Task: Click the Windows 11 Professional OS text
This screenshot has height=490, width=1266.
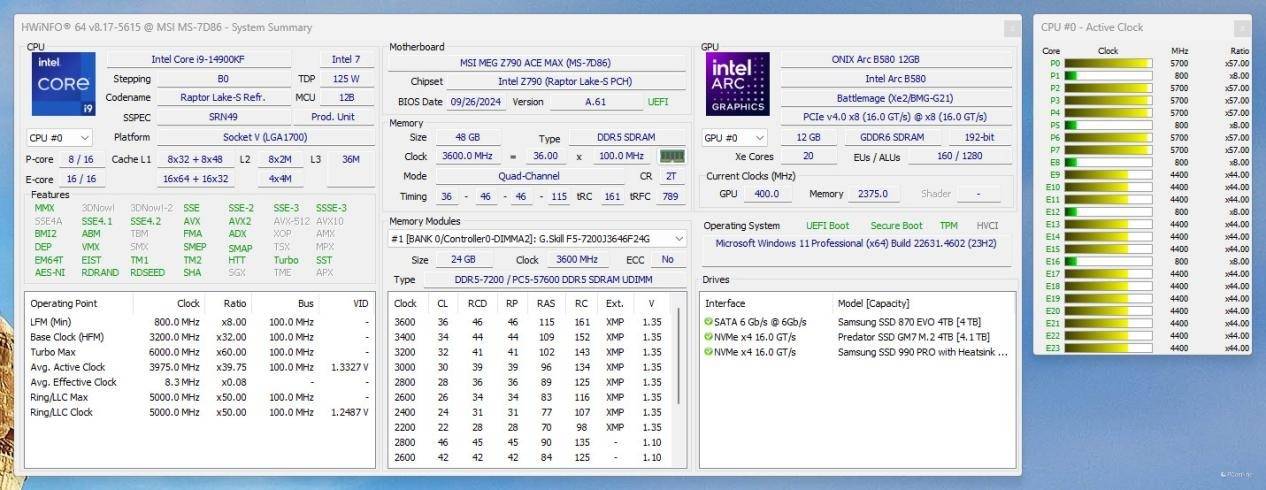Action: (x=856, y=243)
